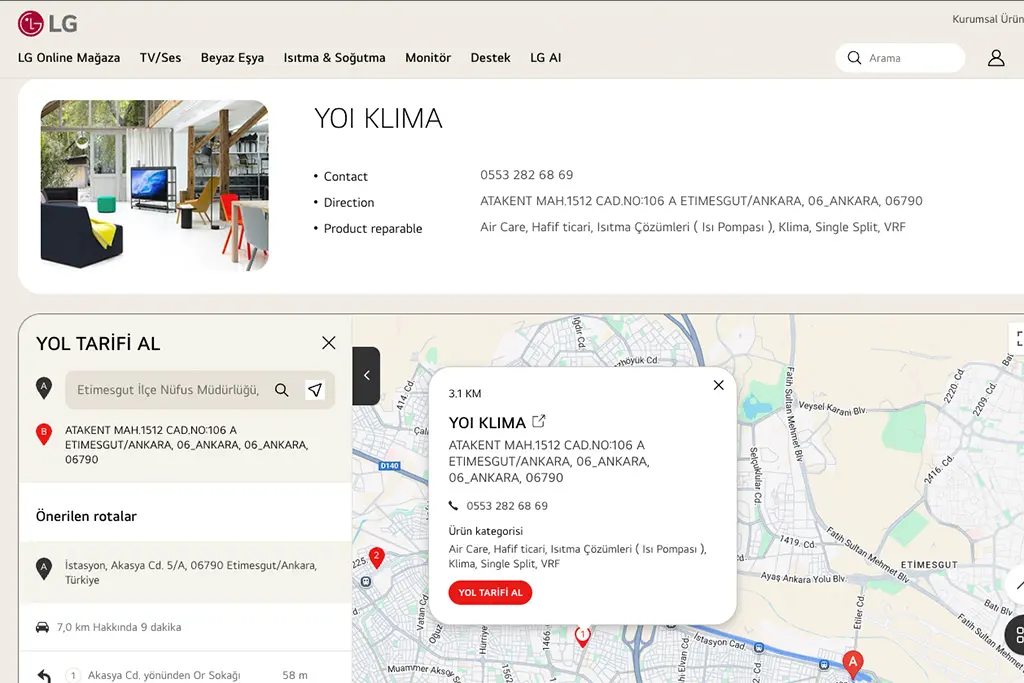Image resolution: width=1024 pixels, height=683 pixels.
Task: Open the TV/Ses menu
Action: 161,57
